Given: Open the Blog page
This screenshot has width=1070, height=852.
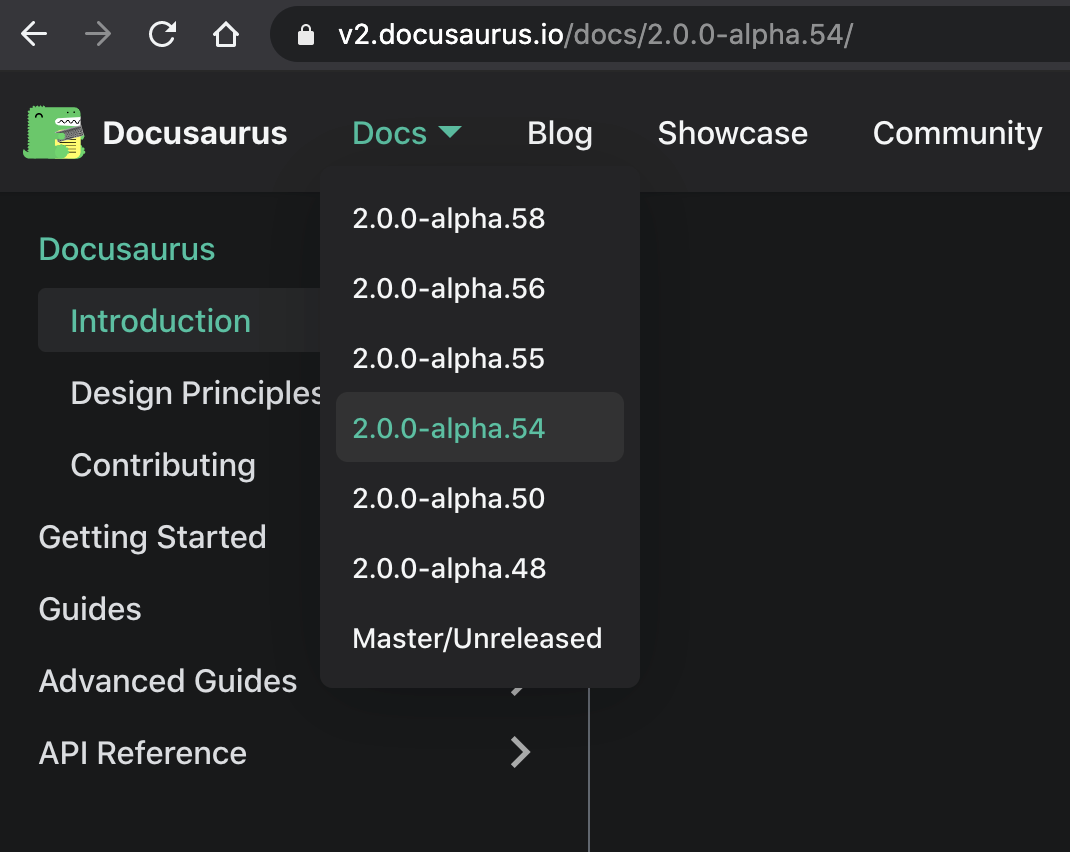Looking at the screenshot, I should pyautogui.click(x=559, y=132).
